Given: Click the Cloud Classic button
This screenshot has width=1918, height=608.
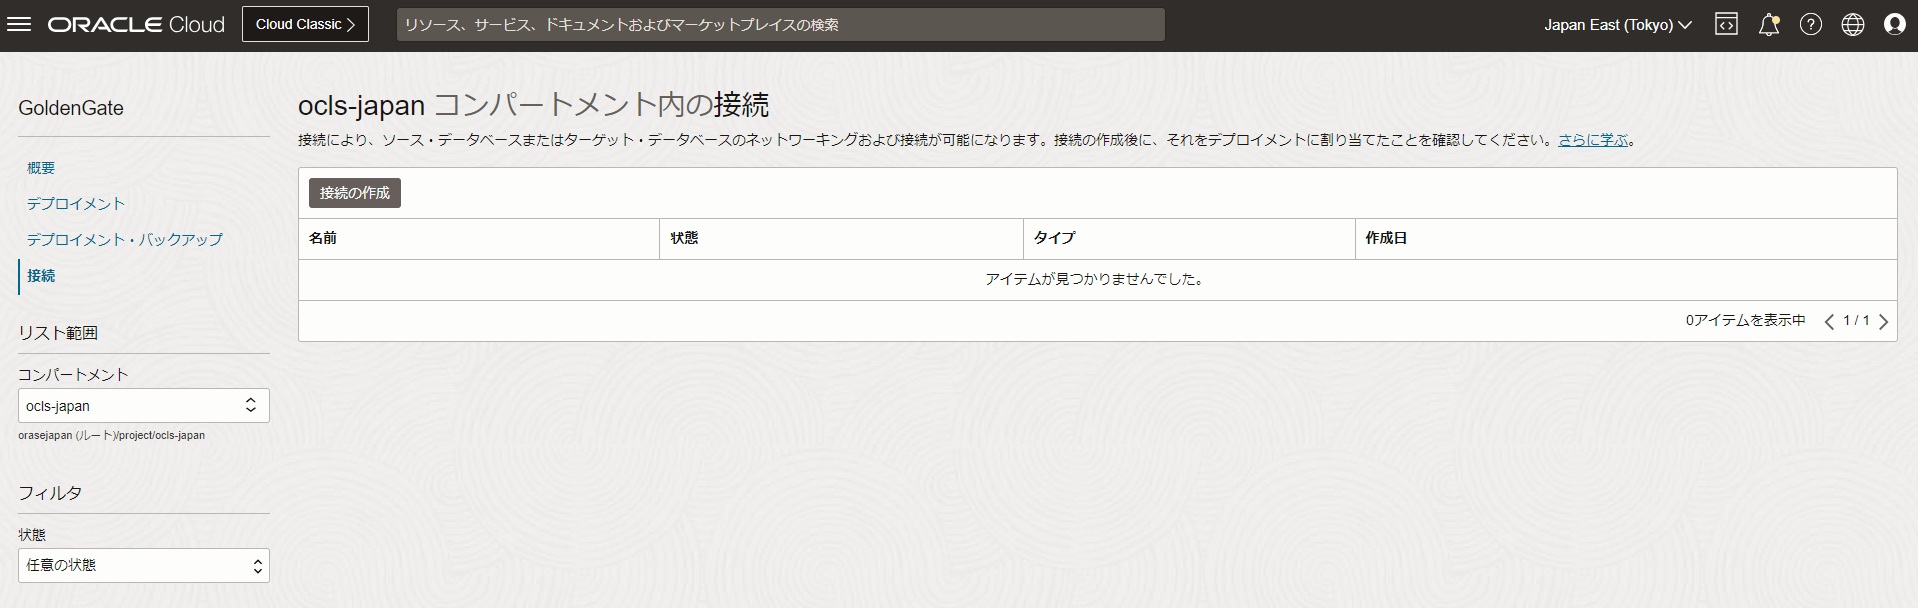Looking at the screenshot, I should click(x=305, y=24).
